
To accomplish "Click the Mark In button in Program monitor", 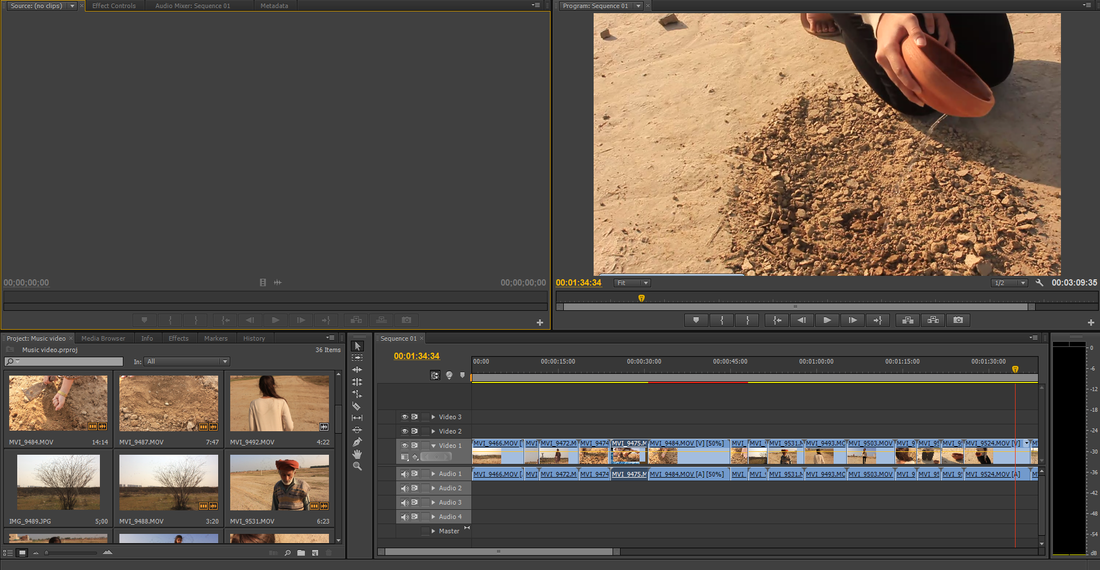I will click(x=721, y=320).
